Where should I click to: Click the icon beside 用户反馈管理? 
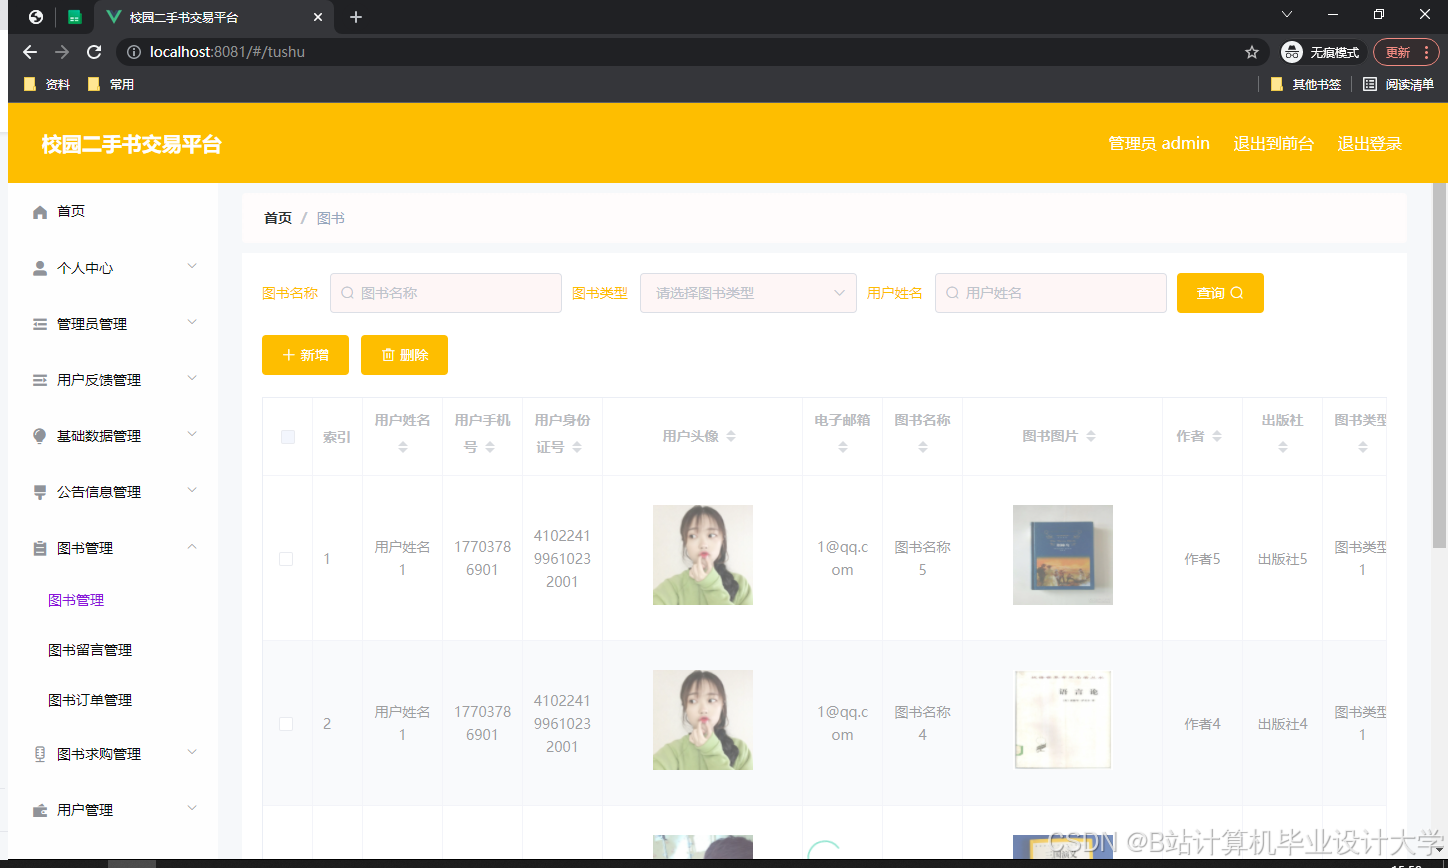(x=40, y=380)
